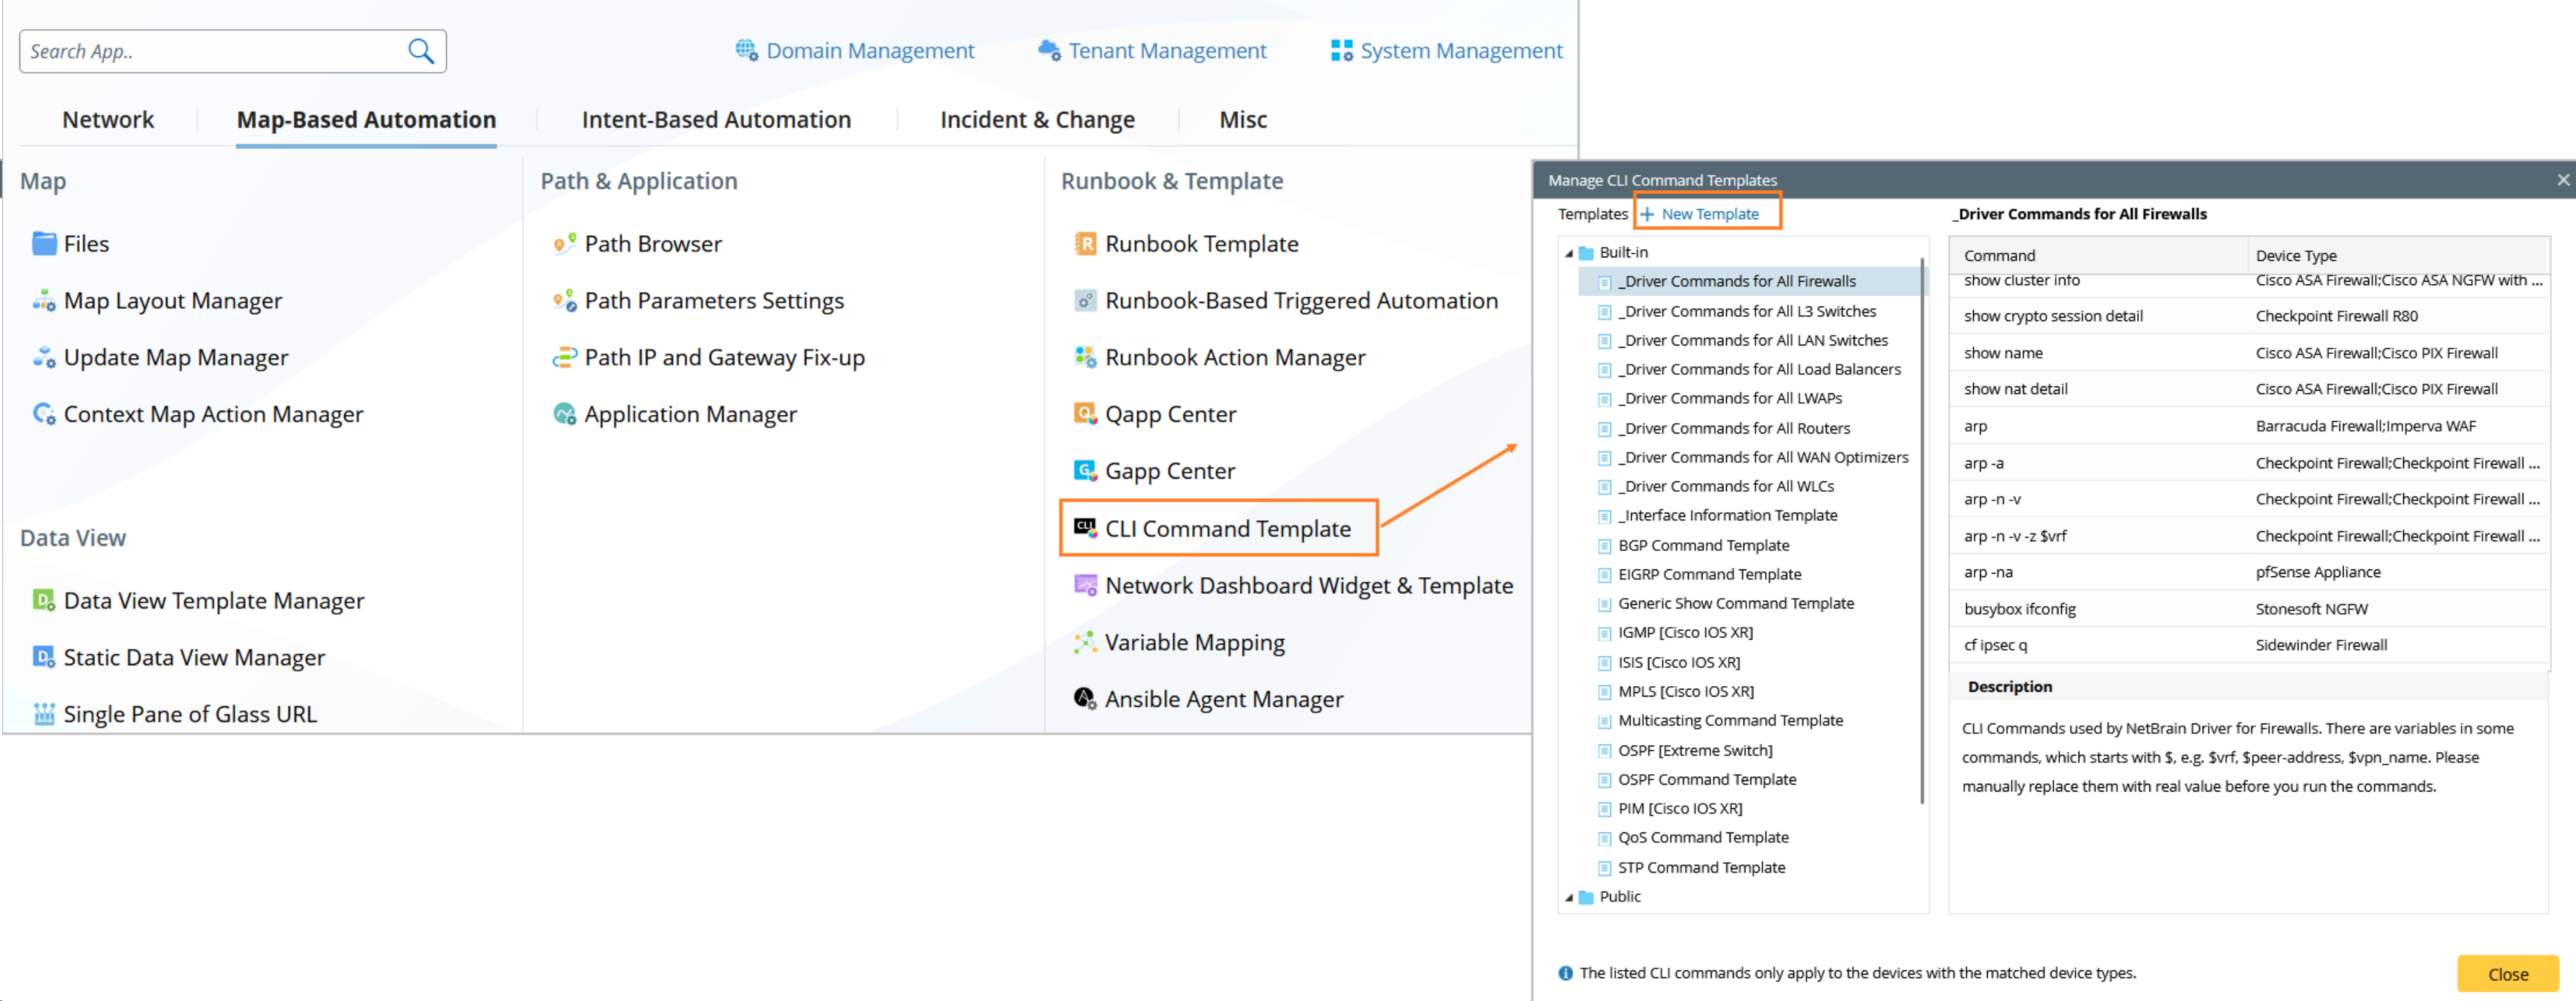The height and width of the screenshot is (1001, 2576).
Task: Click the Variable Mapping icon
Action: click(x=1085, y=642)
